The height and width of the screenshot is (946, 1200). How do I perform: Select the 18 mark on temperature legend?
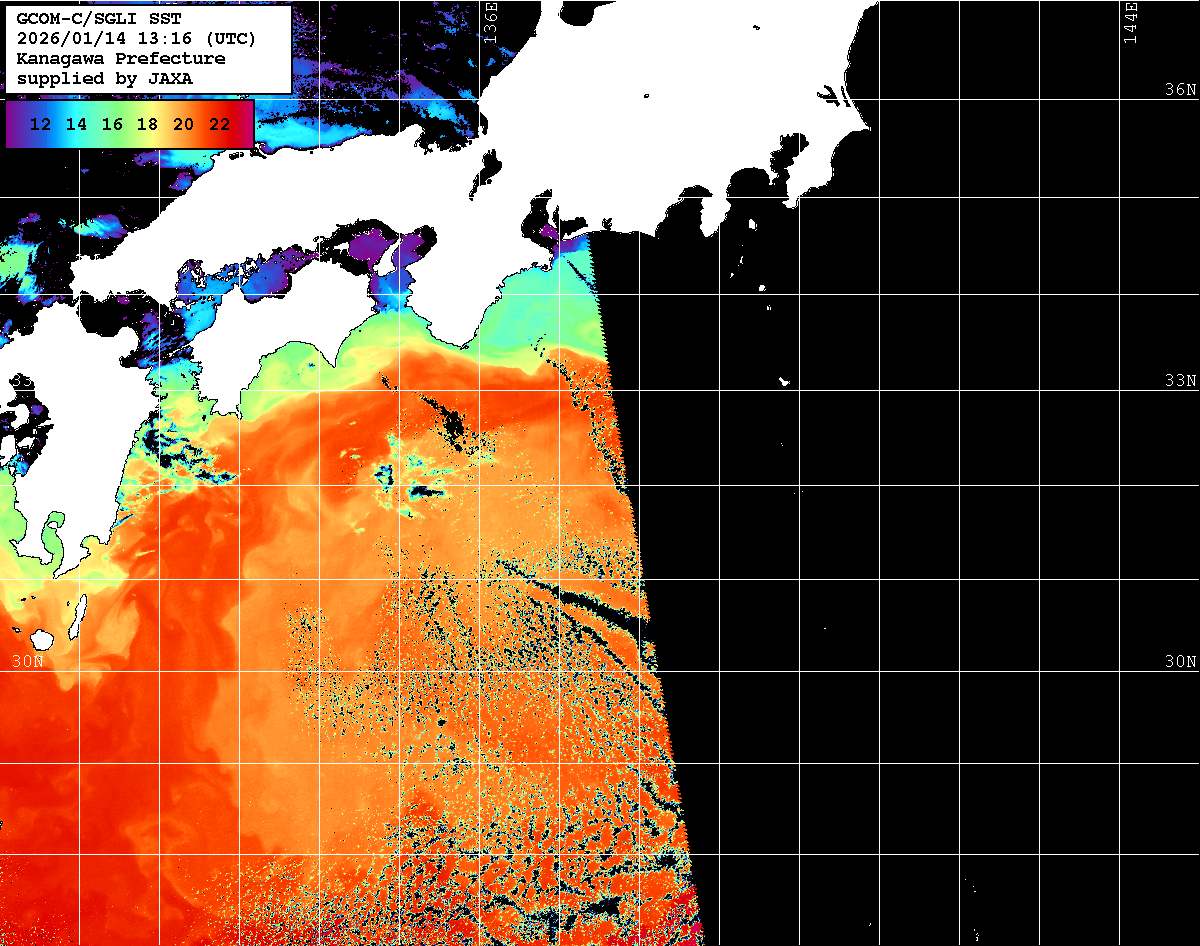click(x=147, y=124)
